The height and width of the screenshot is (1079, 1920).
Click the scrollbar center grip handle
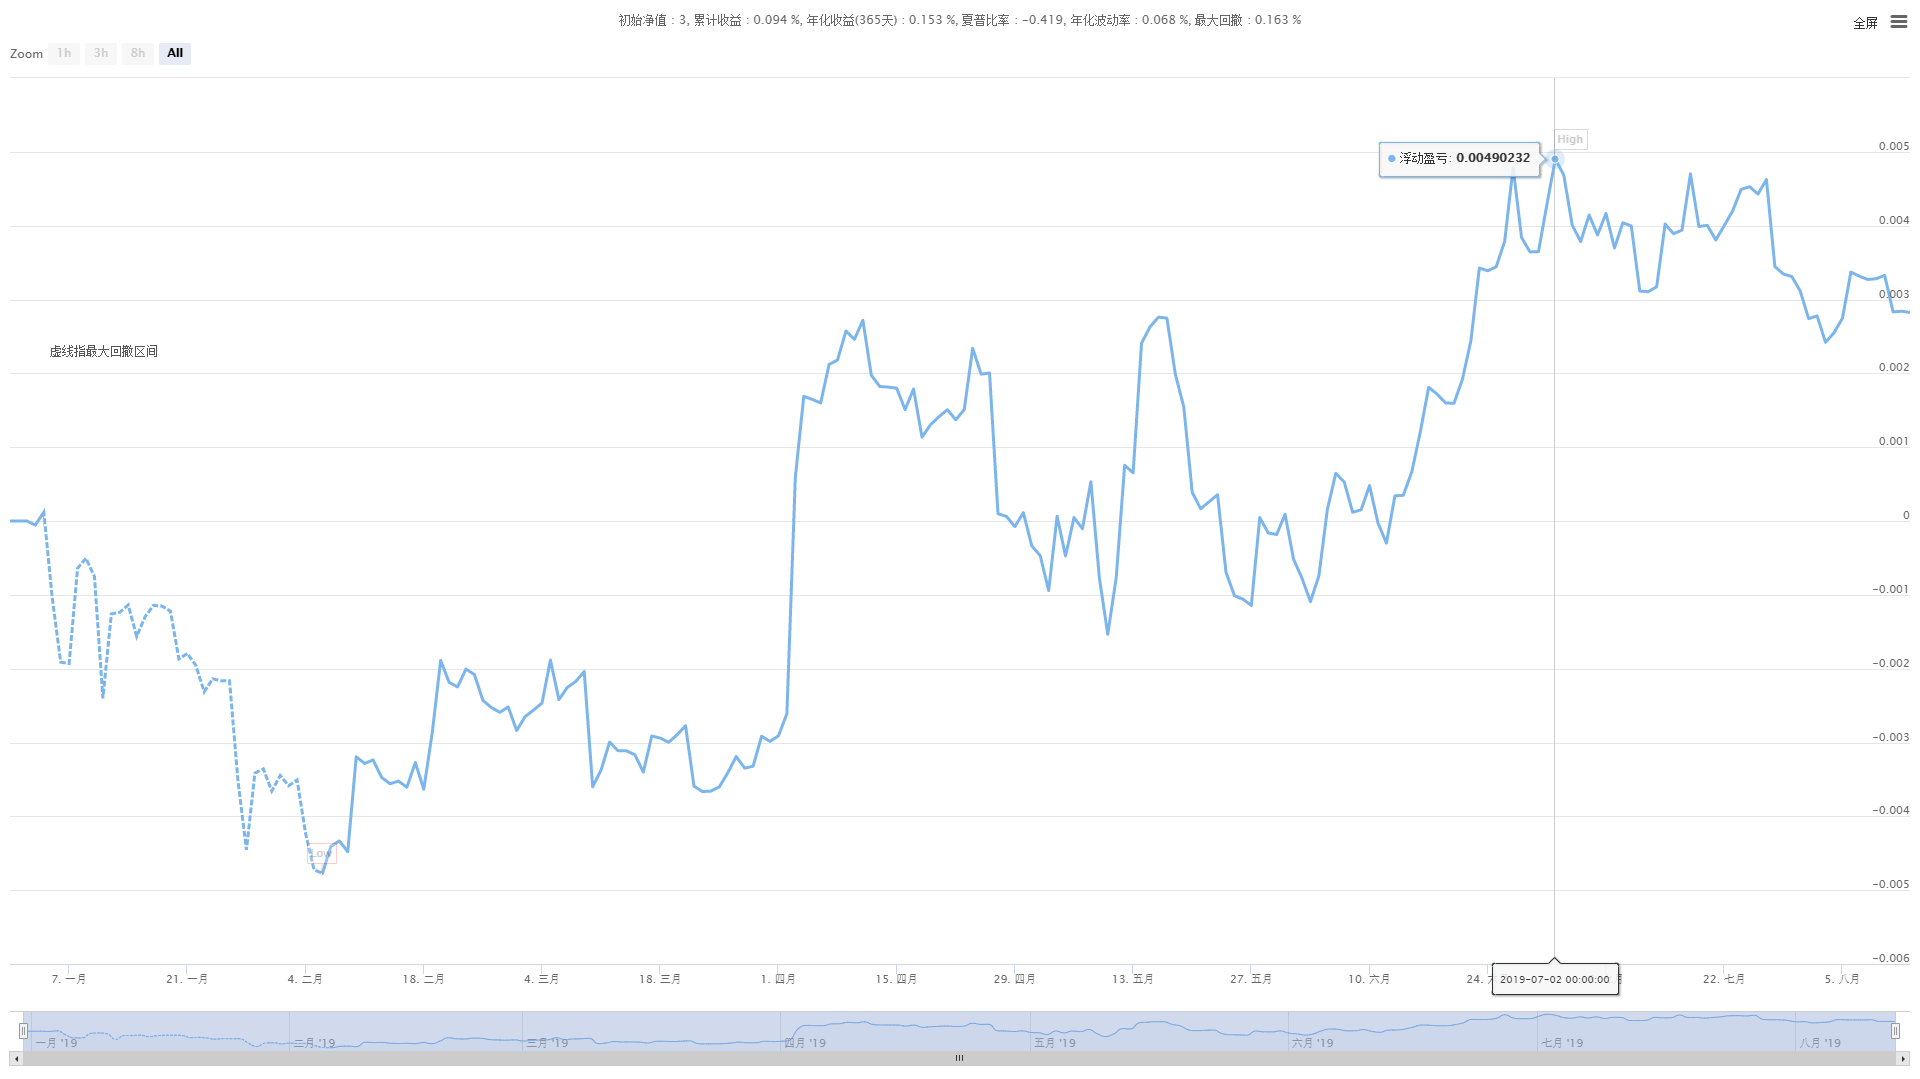pyautogui.click(x=959, y=1058)
